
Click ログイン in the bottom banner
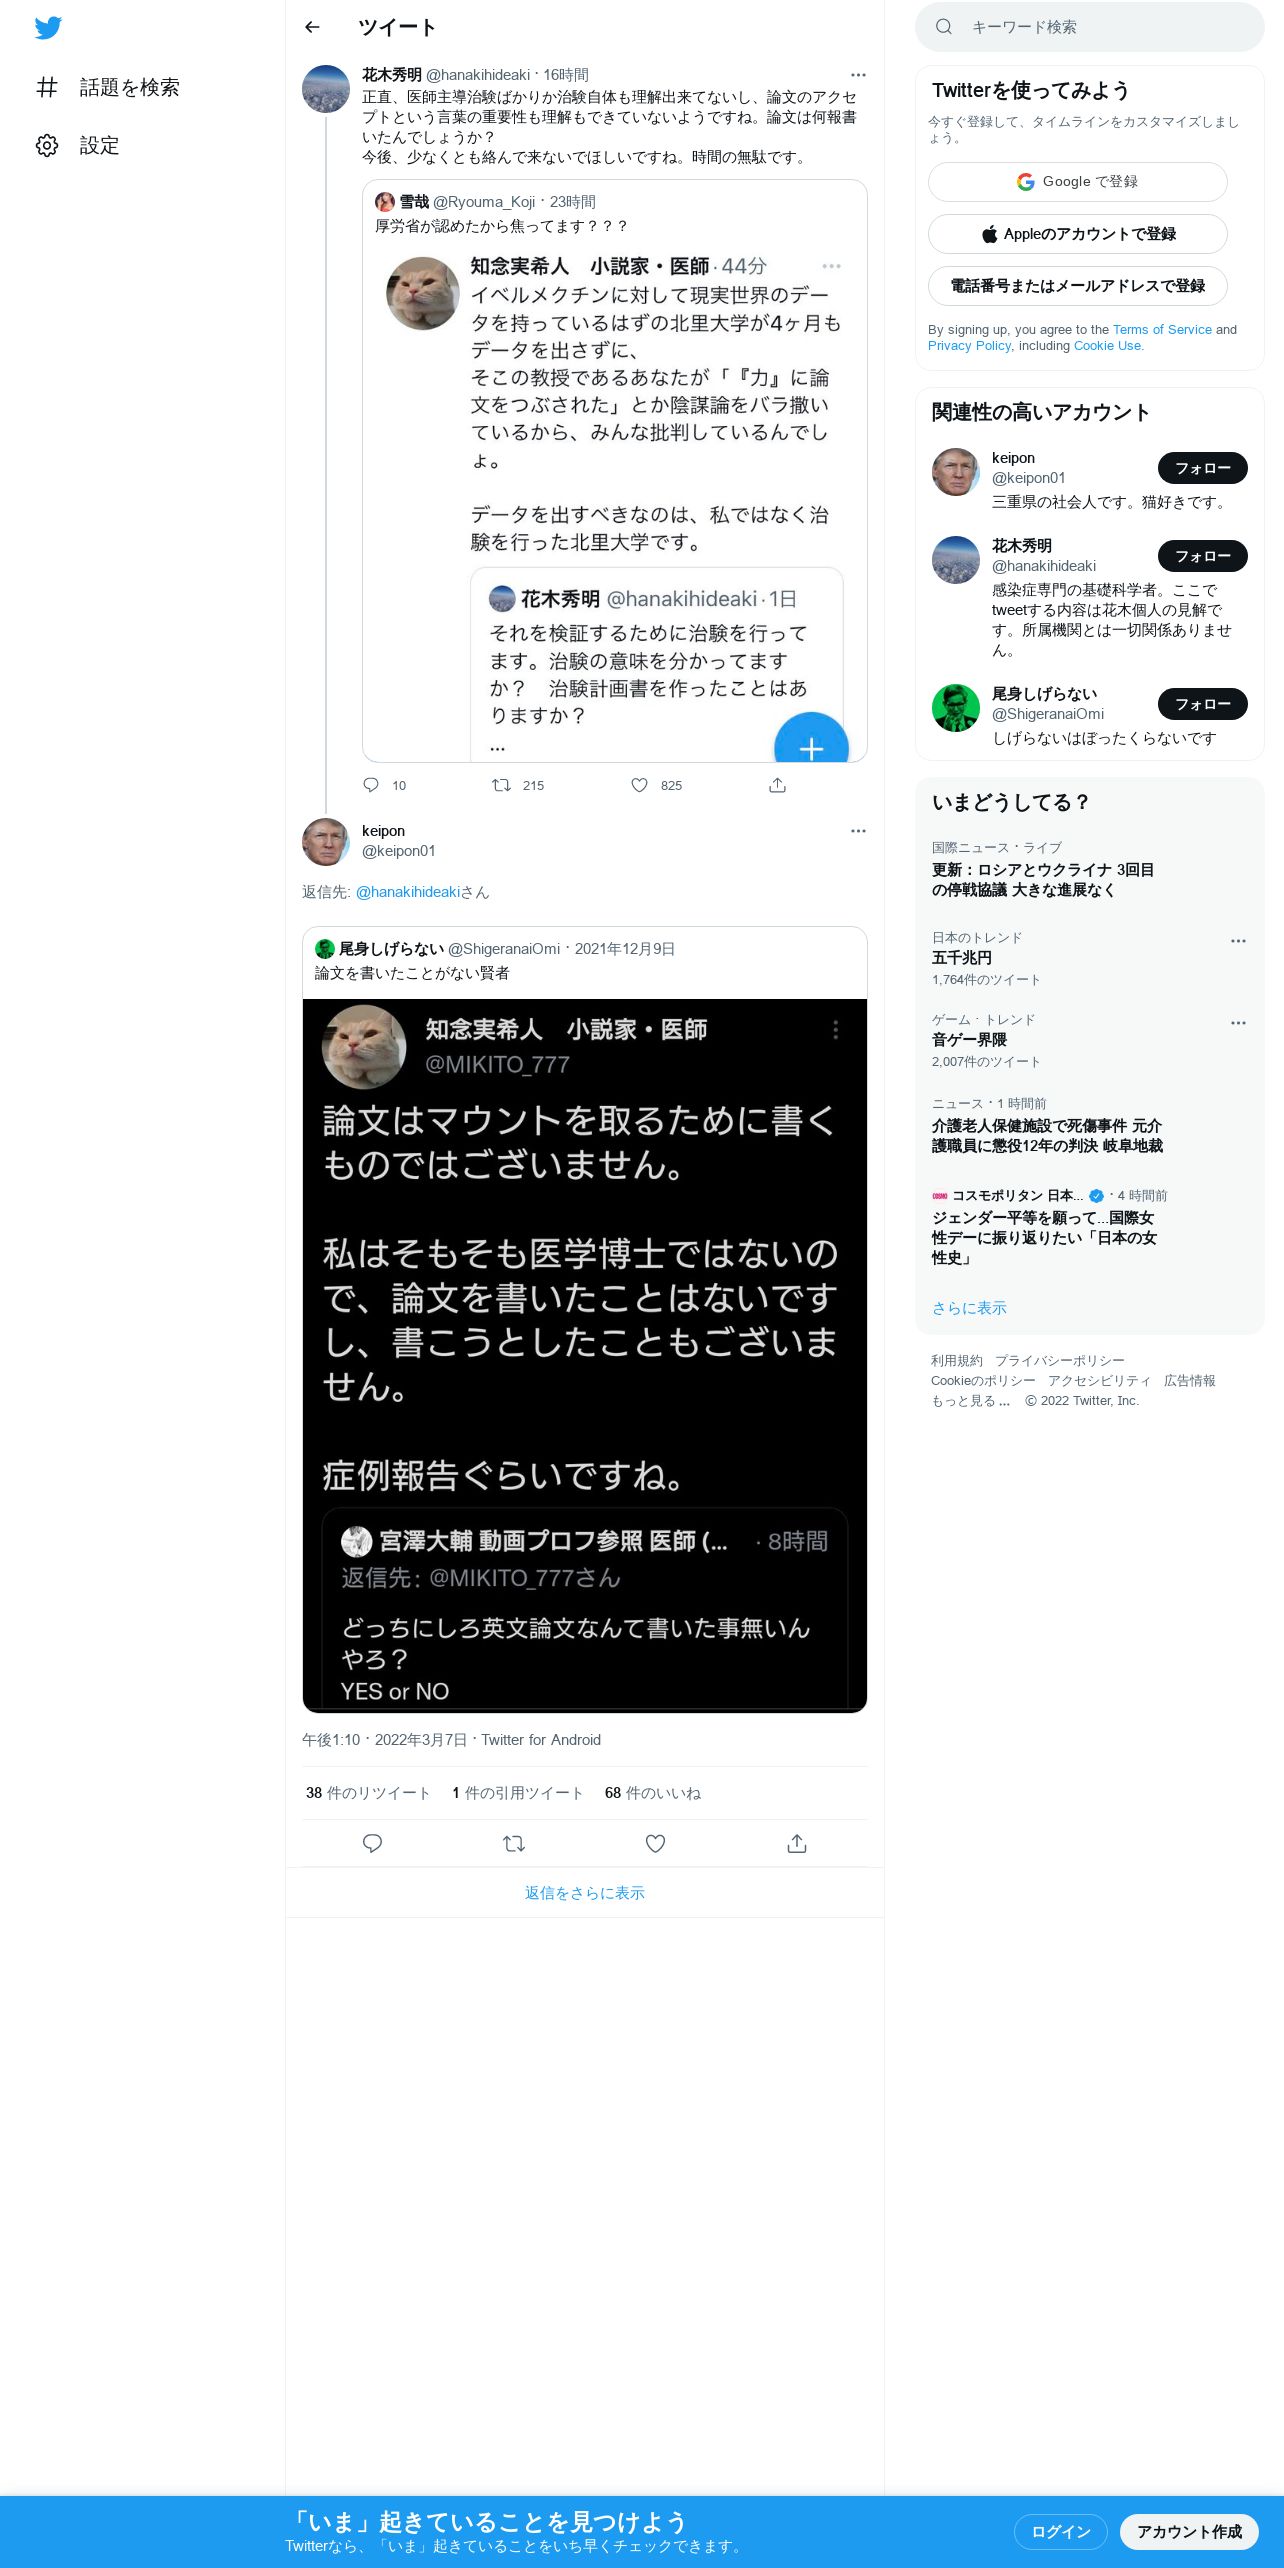pos(1061,2531)
